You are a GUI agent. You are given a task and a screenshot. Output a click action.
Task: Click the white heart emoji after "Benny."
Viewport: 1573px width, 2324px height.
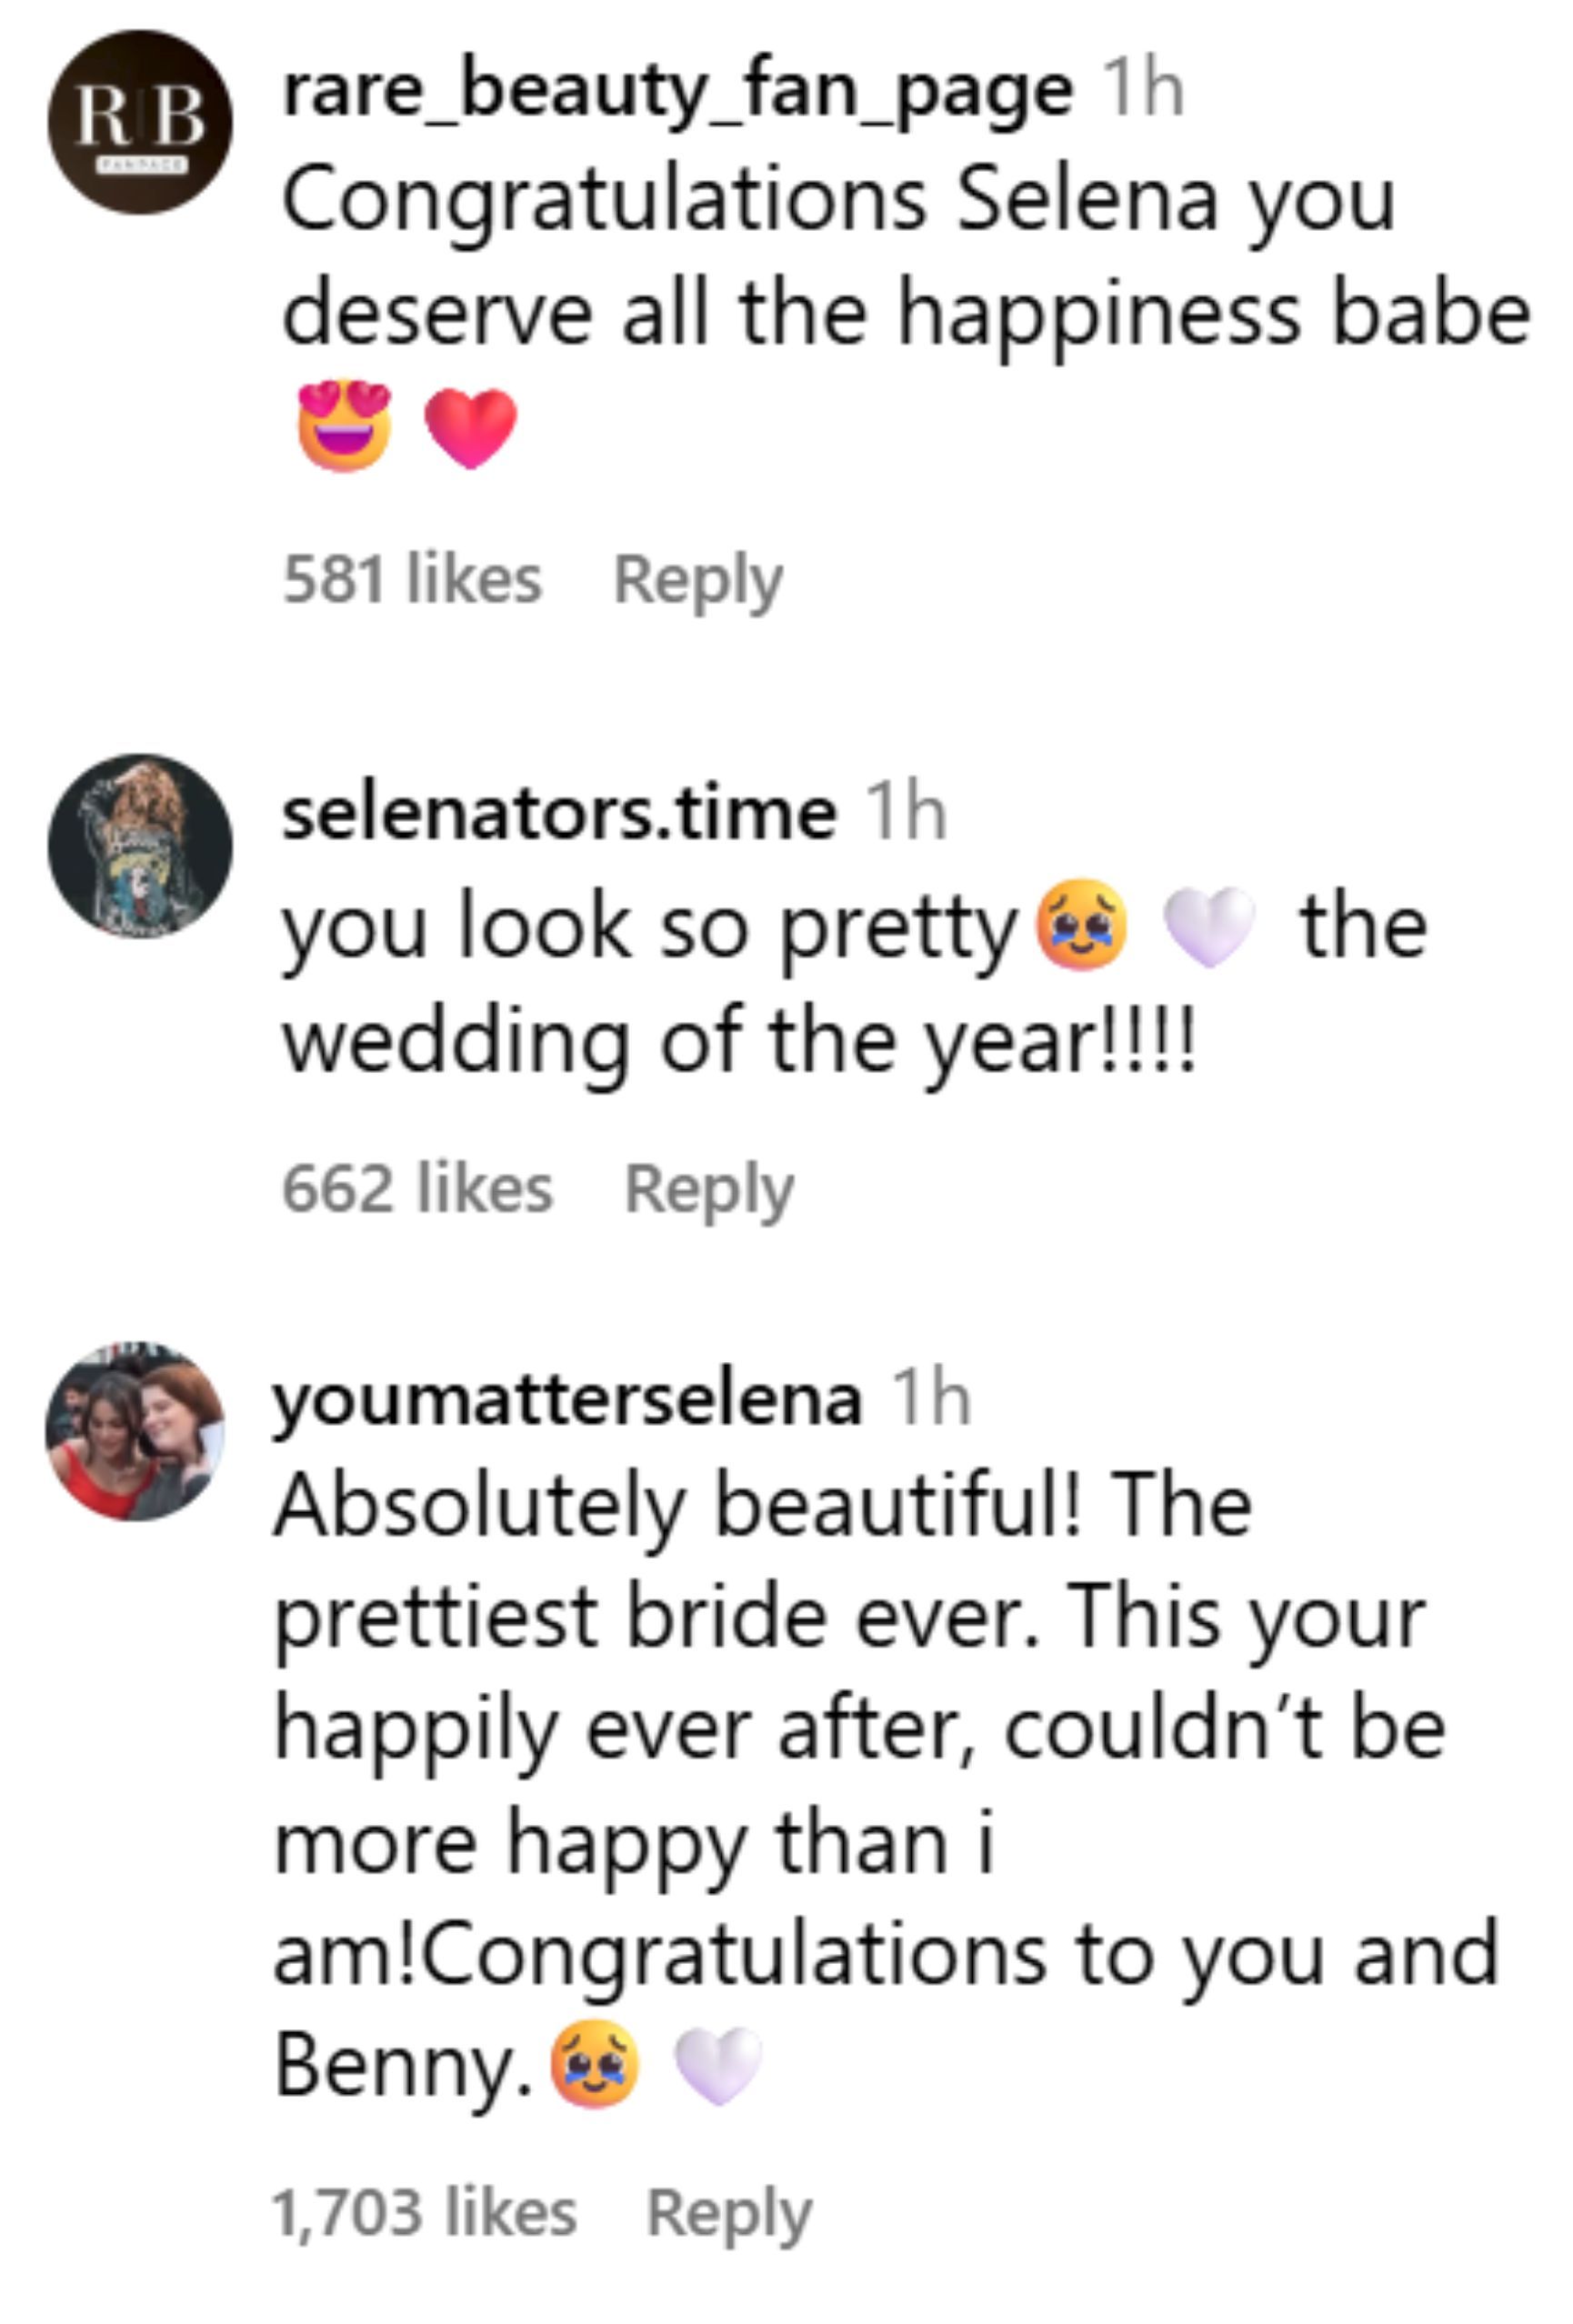718,2066
